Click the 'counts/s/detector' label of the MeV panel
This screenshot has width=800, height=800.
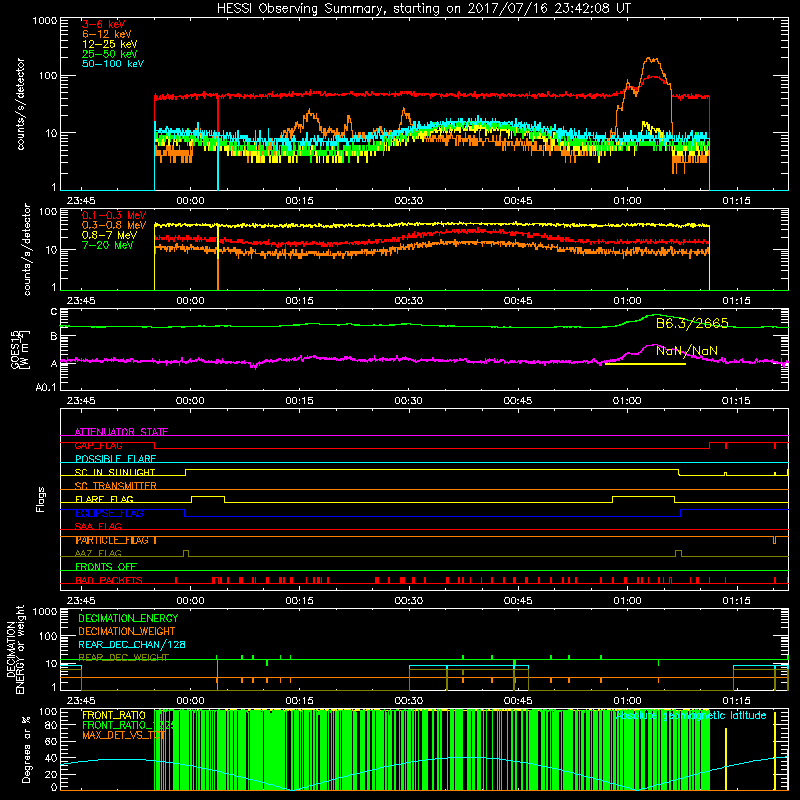[27, 249]
